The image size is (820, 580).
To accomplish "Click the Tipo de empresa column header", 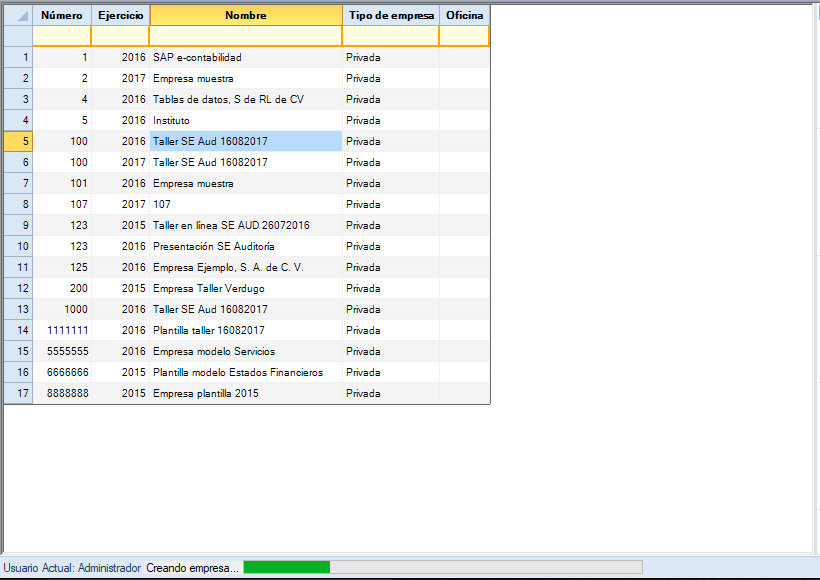I will 390,15.
